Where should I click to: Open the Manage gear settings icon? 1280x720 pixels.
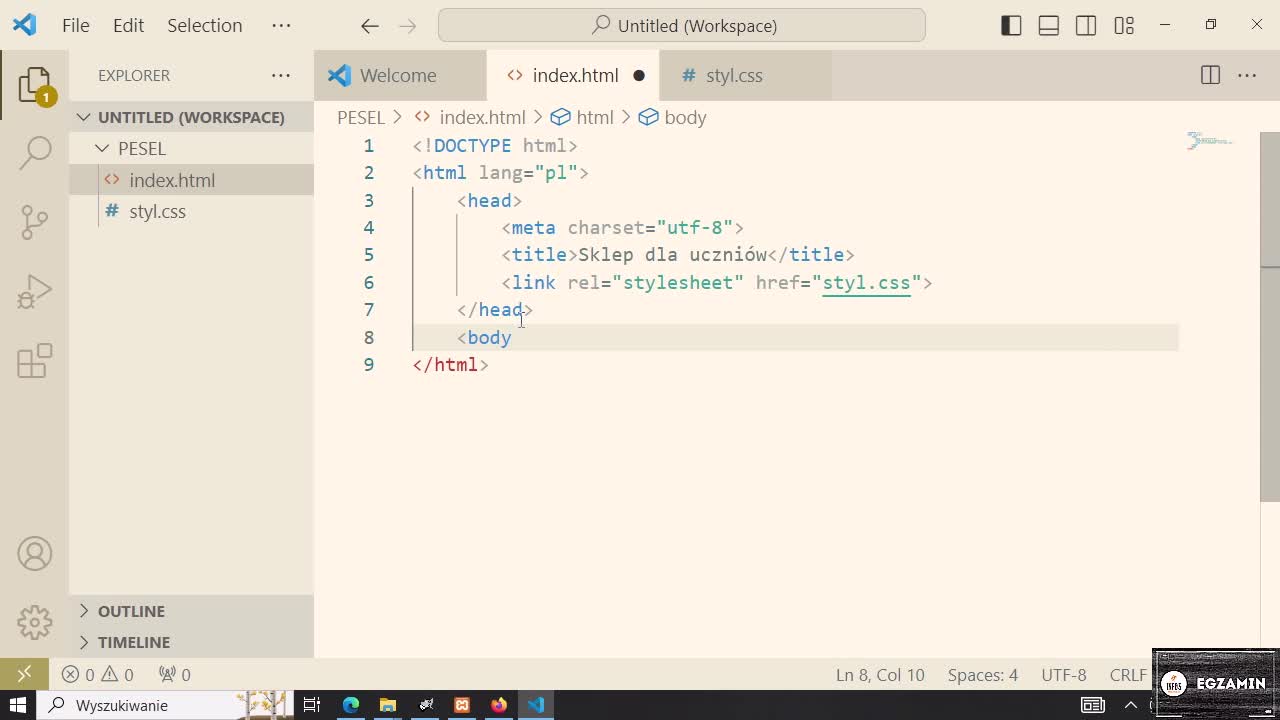pyautogui.click(x=35, y=623)
